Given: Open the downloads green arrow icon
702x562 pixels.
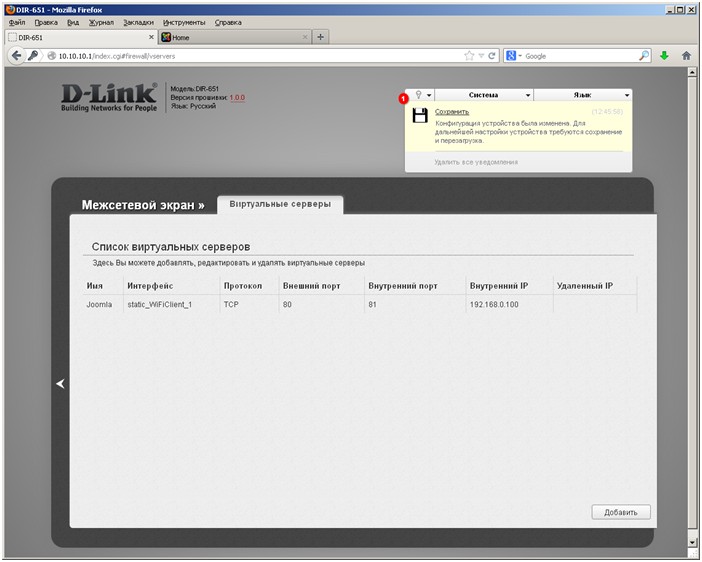Looking at the screenshot, I should (x=664, y=56).
